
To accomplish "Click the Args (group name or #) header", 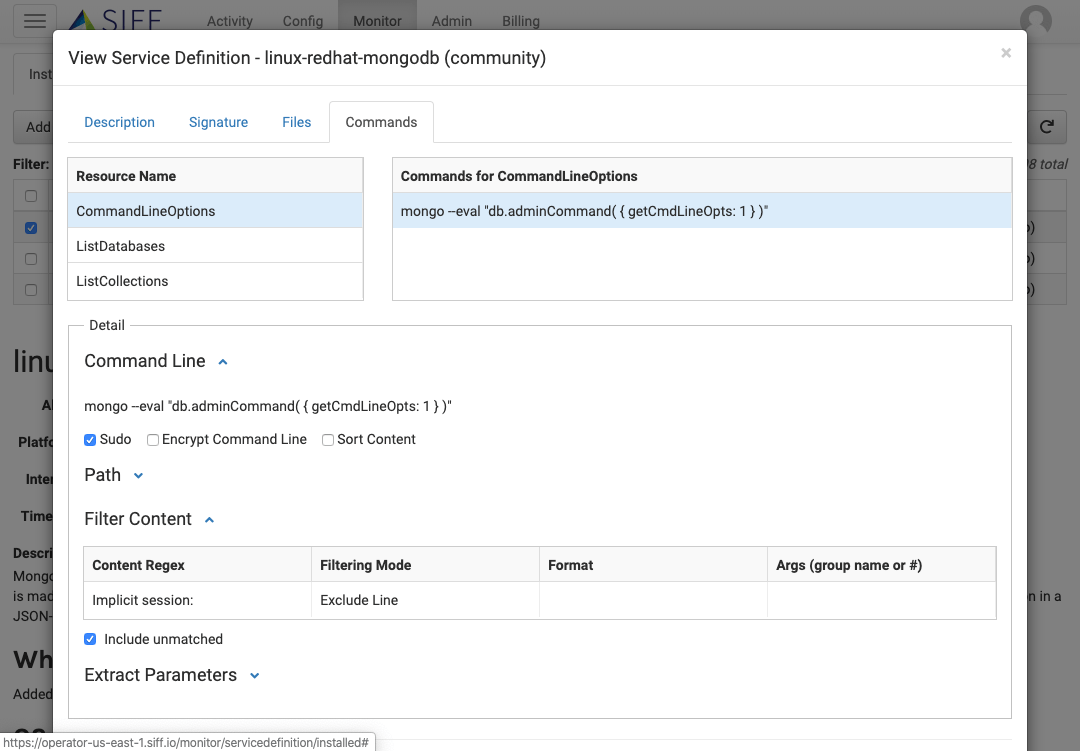I will coord(882,565).
